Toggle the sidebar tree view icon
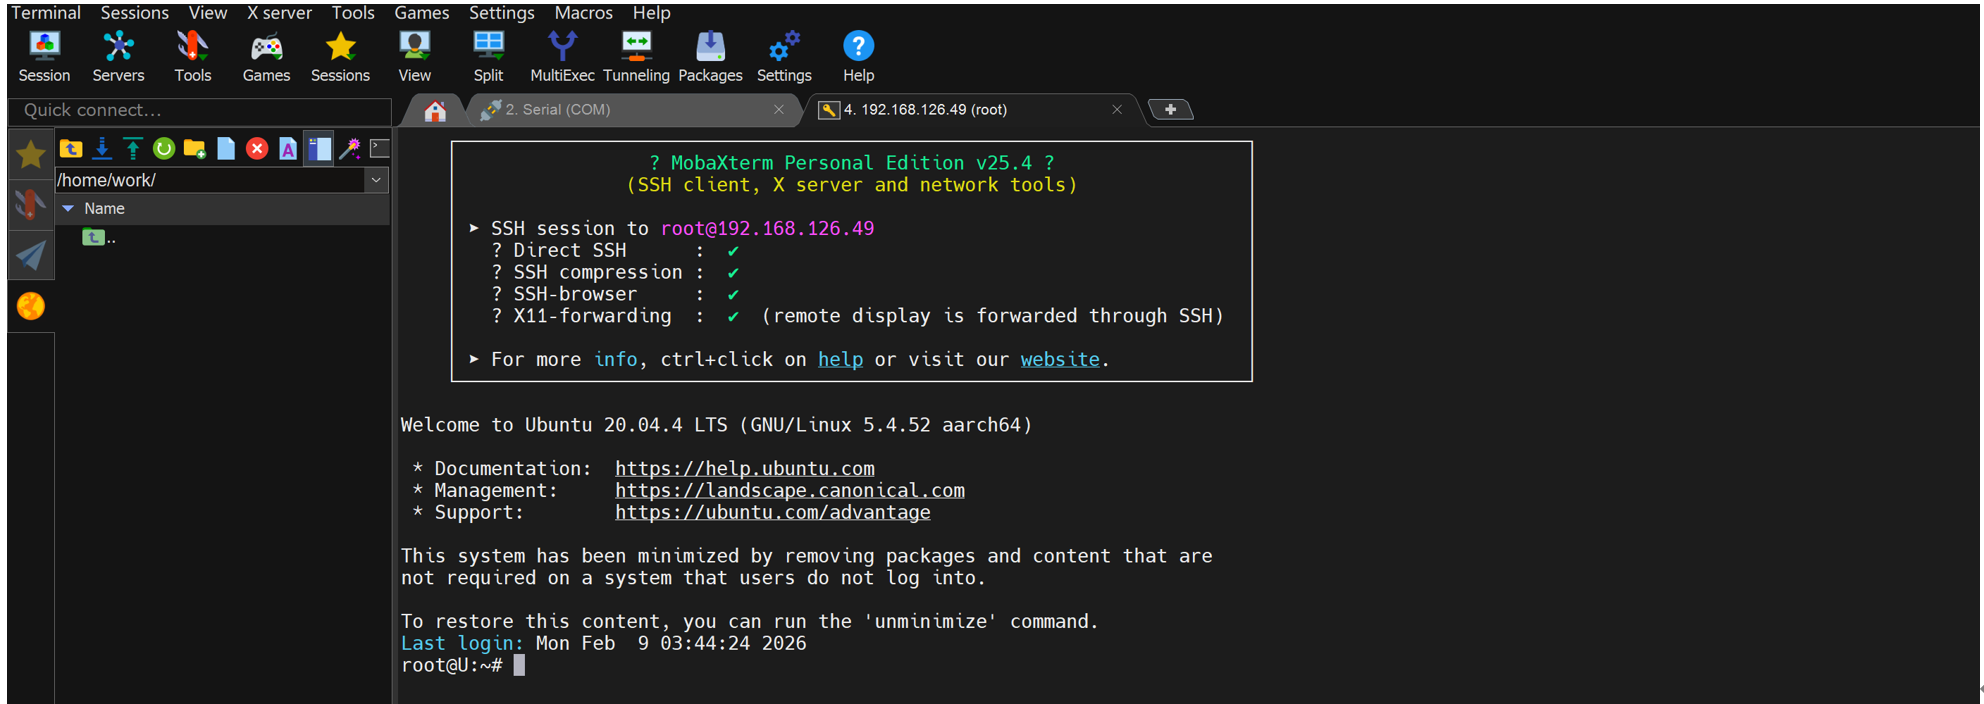The width and height of the screenshot is (1984, 704). click(x=319, y=149)
